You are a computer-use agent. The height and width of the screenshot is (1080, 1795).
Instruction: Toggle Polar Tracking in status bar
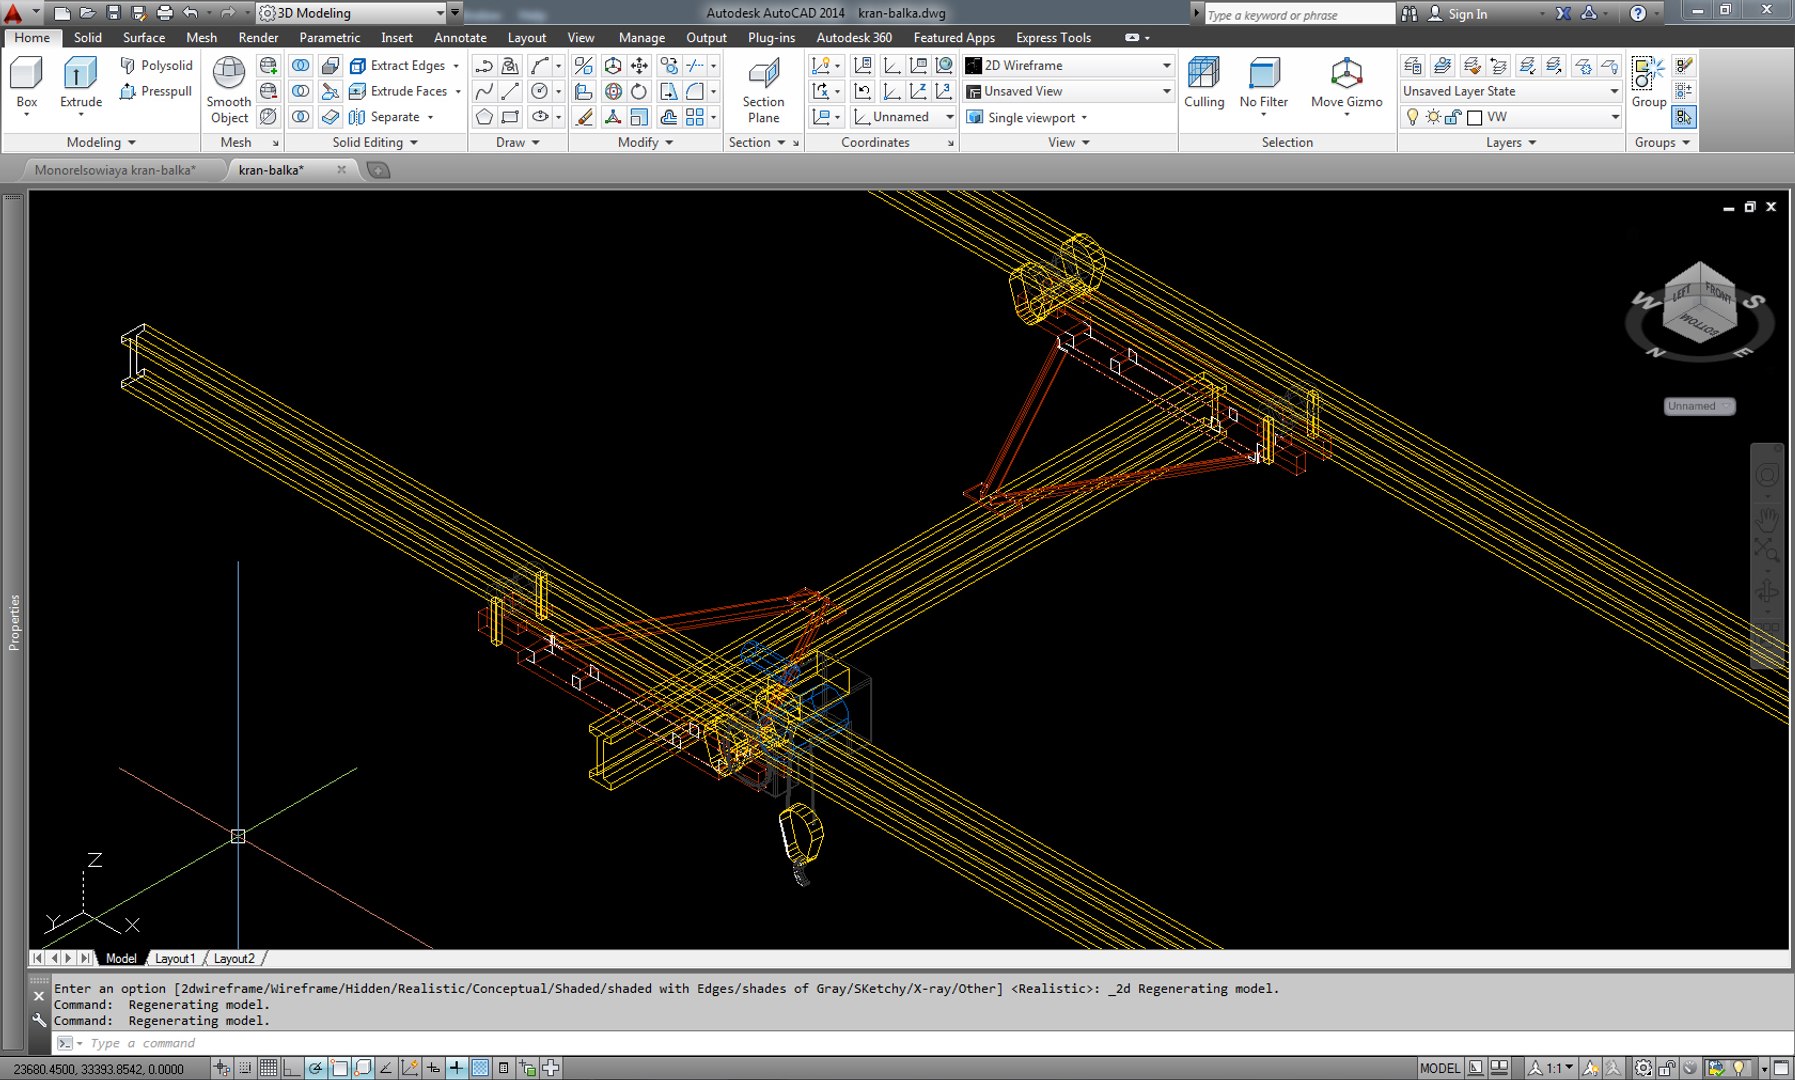click(315, 1068)
